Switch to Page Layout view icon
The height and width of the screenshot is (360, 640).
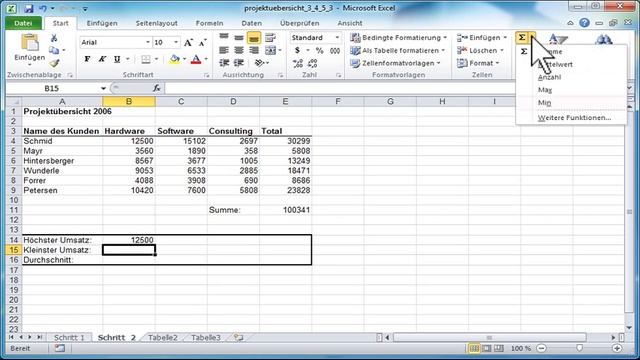point(487,349)
